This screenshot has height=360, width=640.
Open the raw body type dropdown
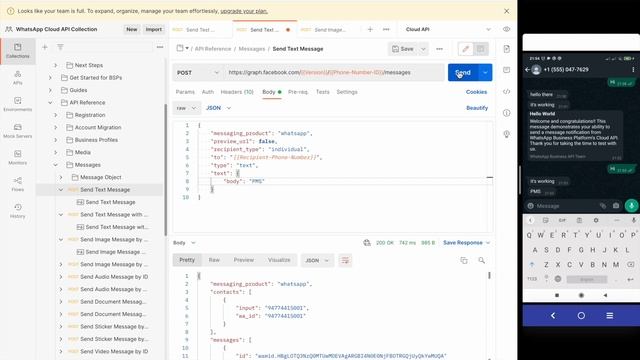coord(187,108)
